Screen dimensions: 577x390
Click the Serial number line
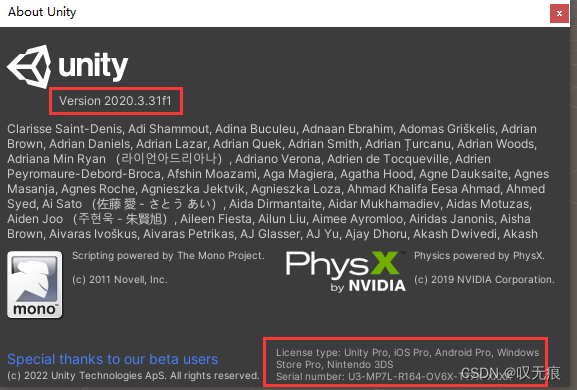[394, 377]
